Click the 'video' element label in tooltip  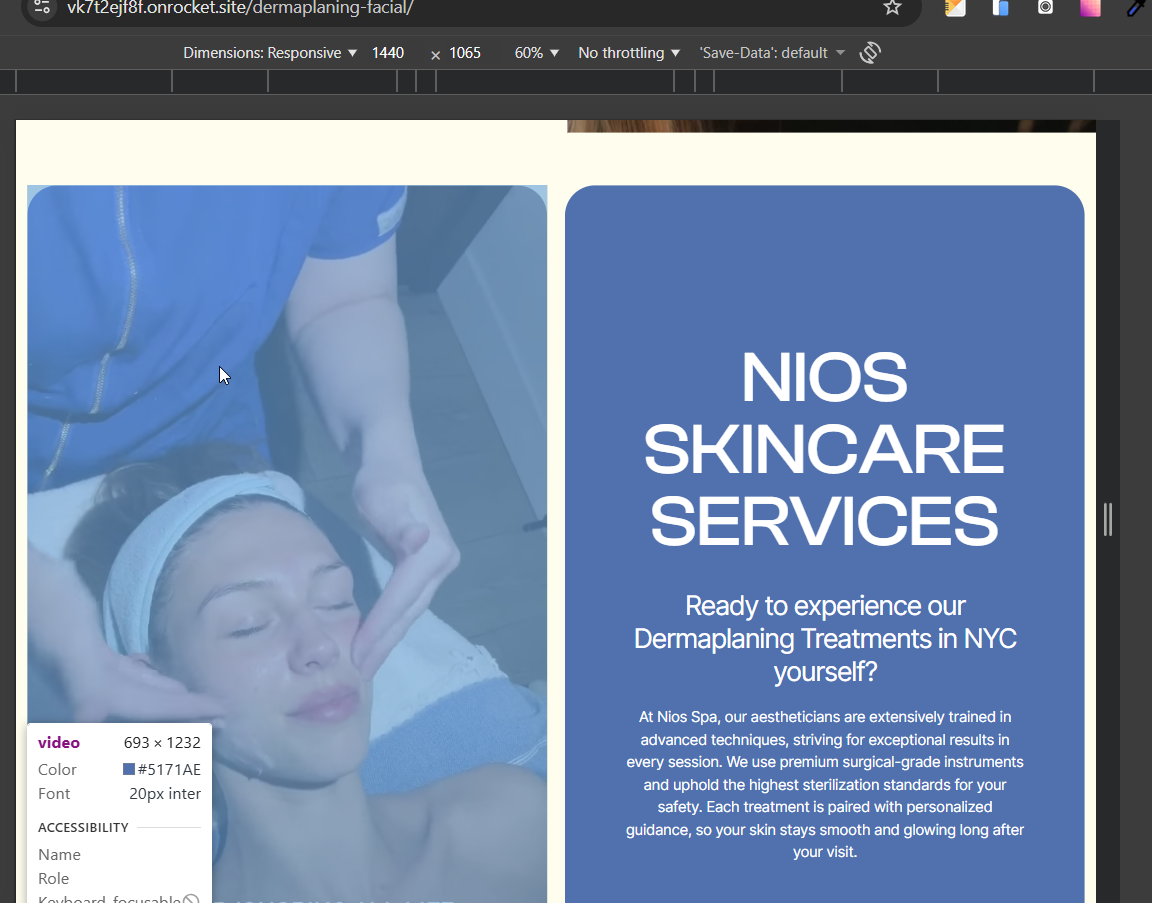(x=59, y=743)
